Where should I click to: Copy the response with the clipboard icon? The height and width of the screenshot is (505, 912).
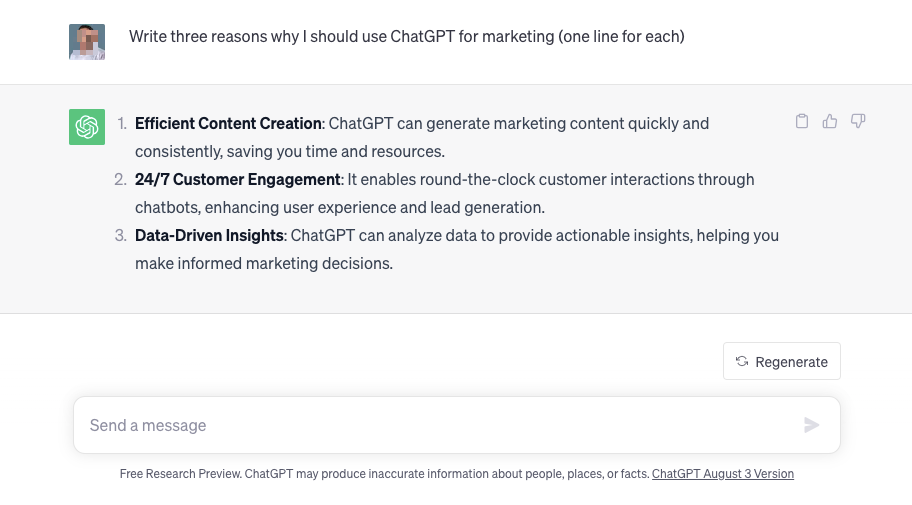tap(801, 121)
